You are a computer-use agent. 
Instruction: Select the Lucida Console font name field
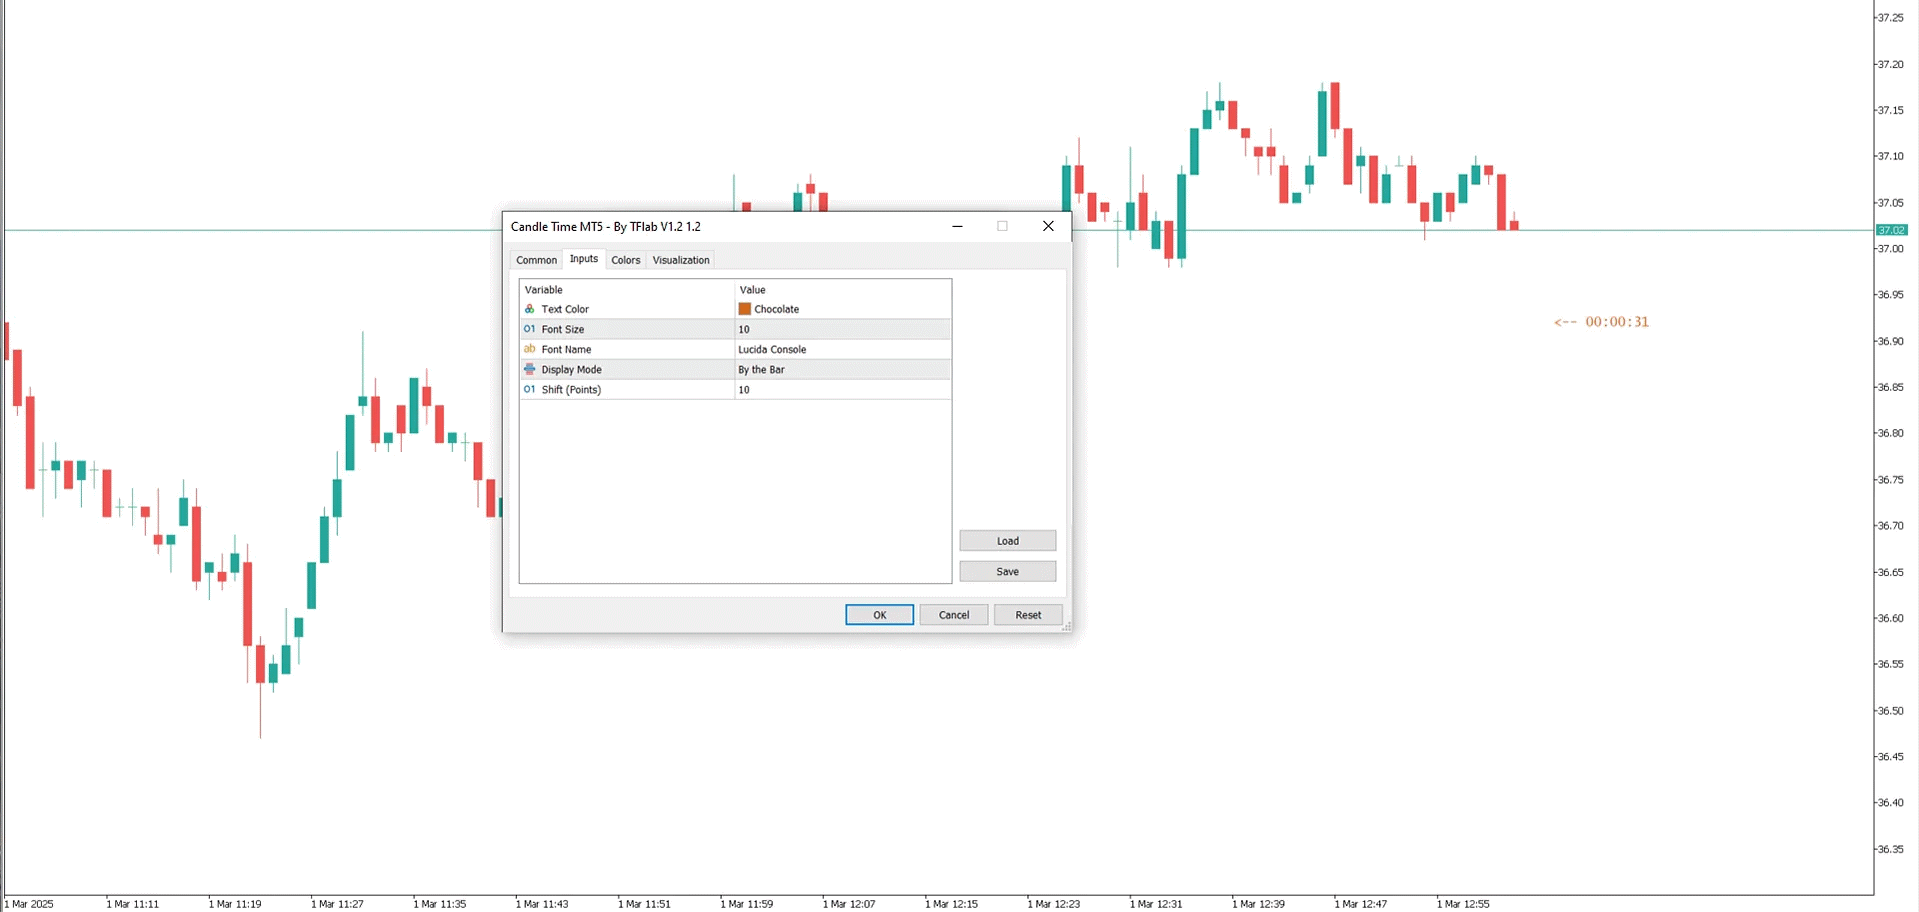842,350
